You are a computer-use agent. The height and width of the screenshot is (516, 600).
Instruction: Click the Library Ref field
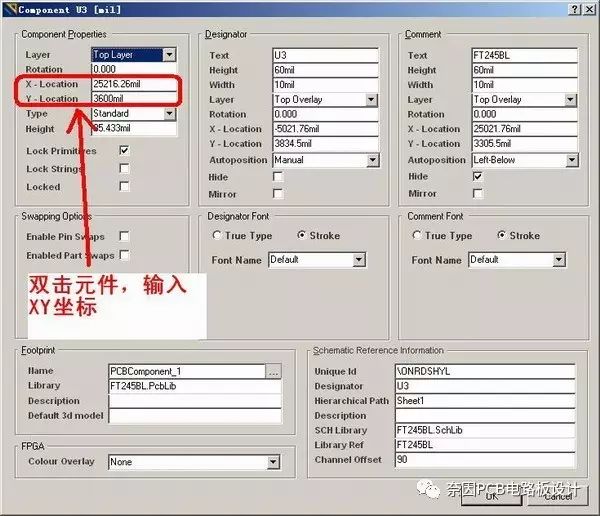485,445
